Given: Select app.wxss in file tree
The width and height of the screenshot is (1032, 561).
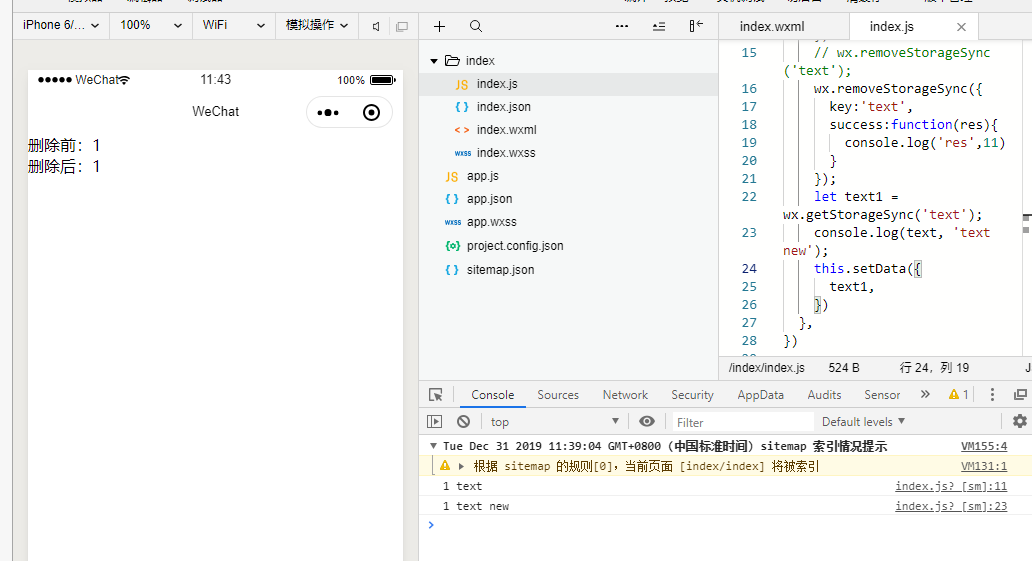Looking at the screenshot, I should coord(569,222).
